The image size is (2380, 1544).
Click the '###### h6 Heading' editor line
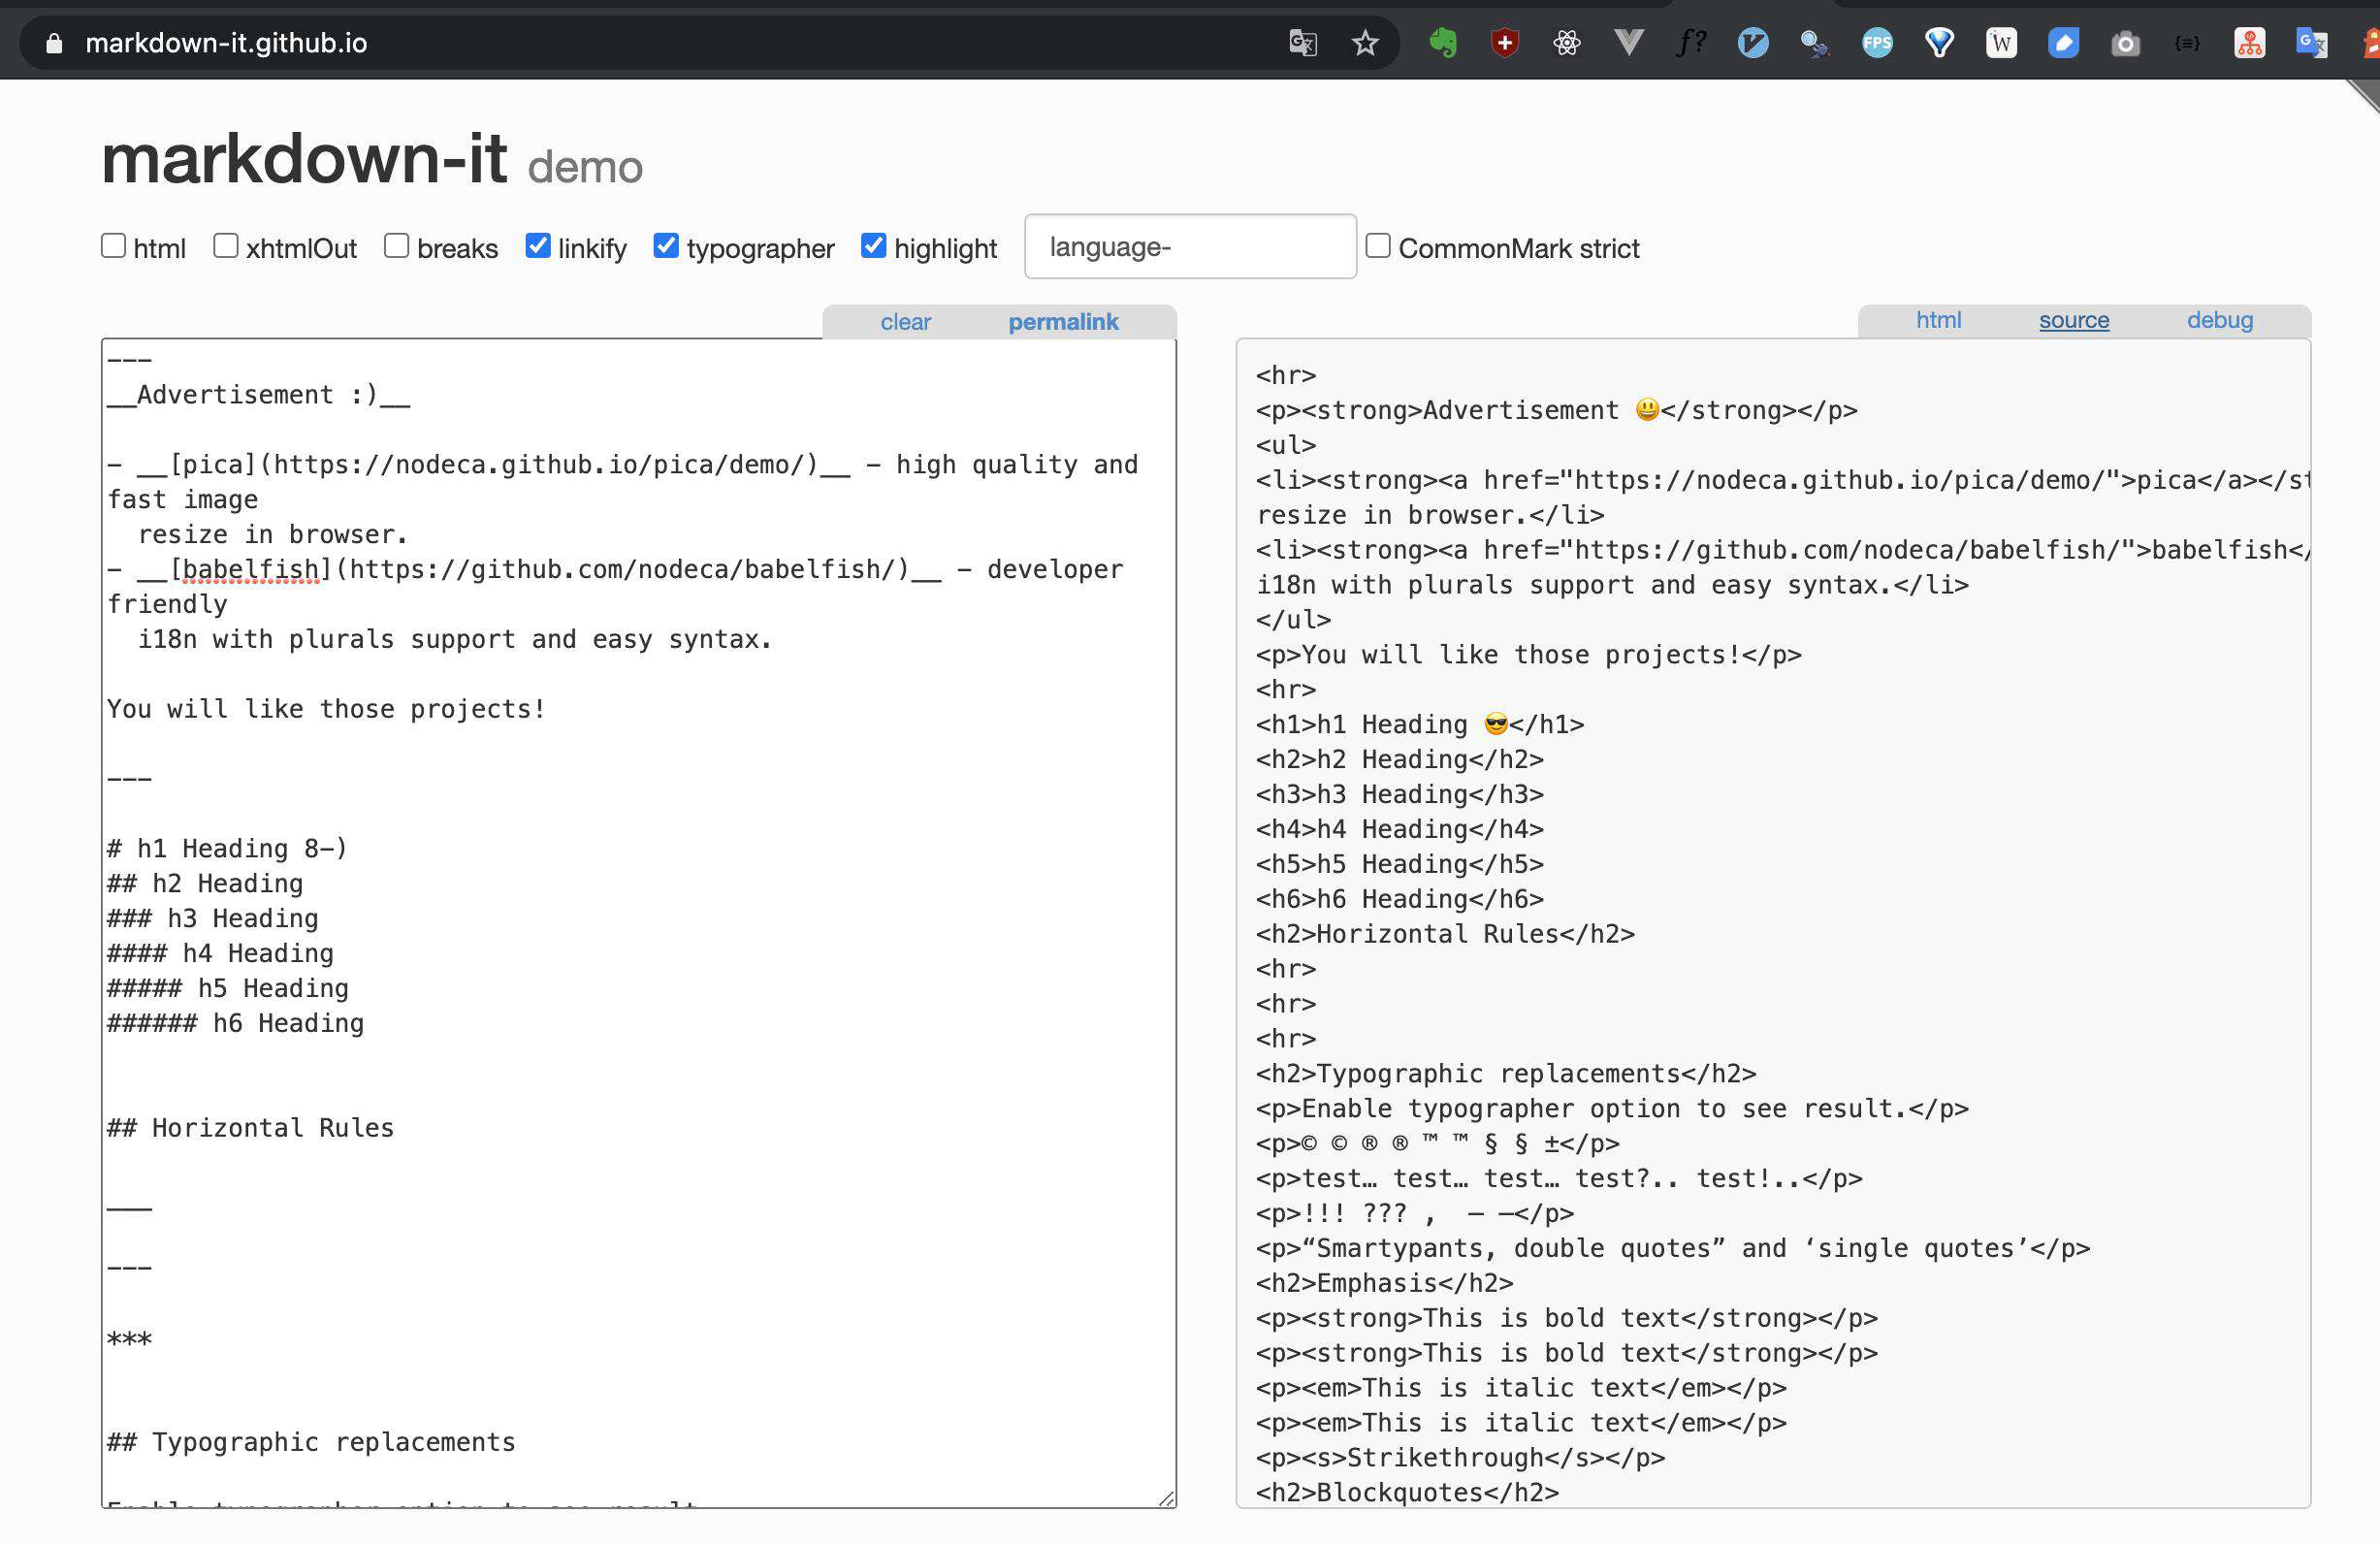click(x=236, y=1023)
